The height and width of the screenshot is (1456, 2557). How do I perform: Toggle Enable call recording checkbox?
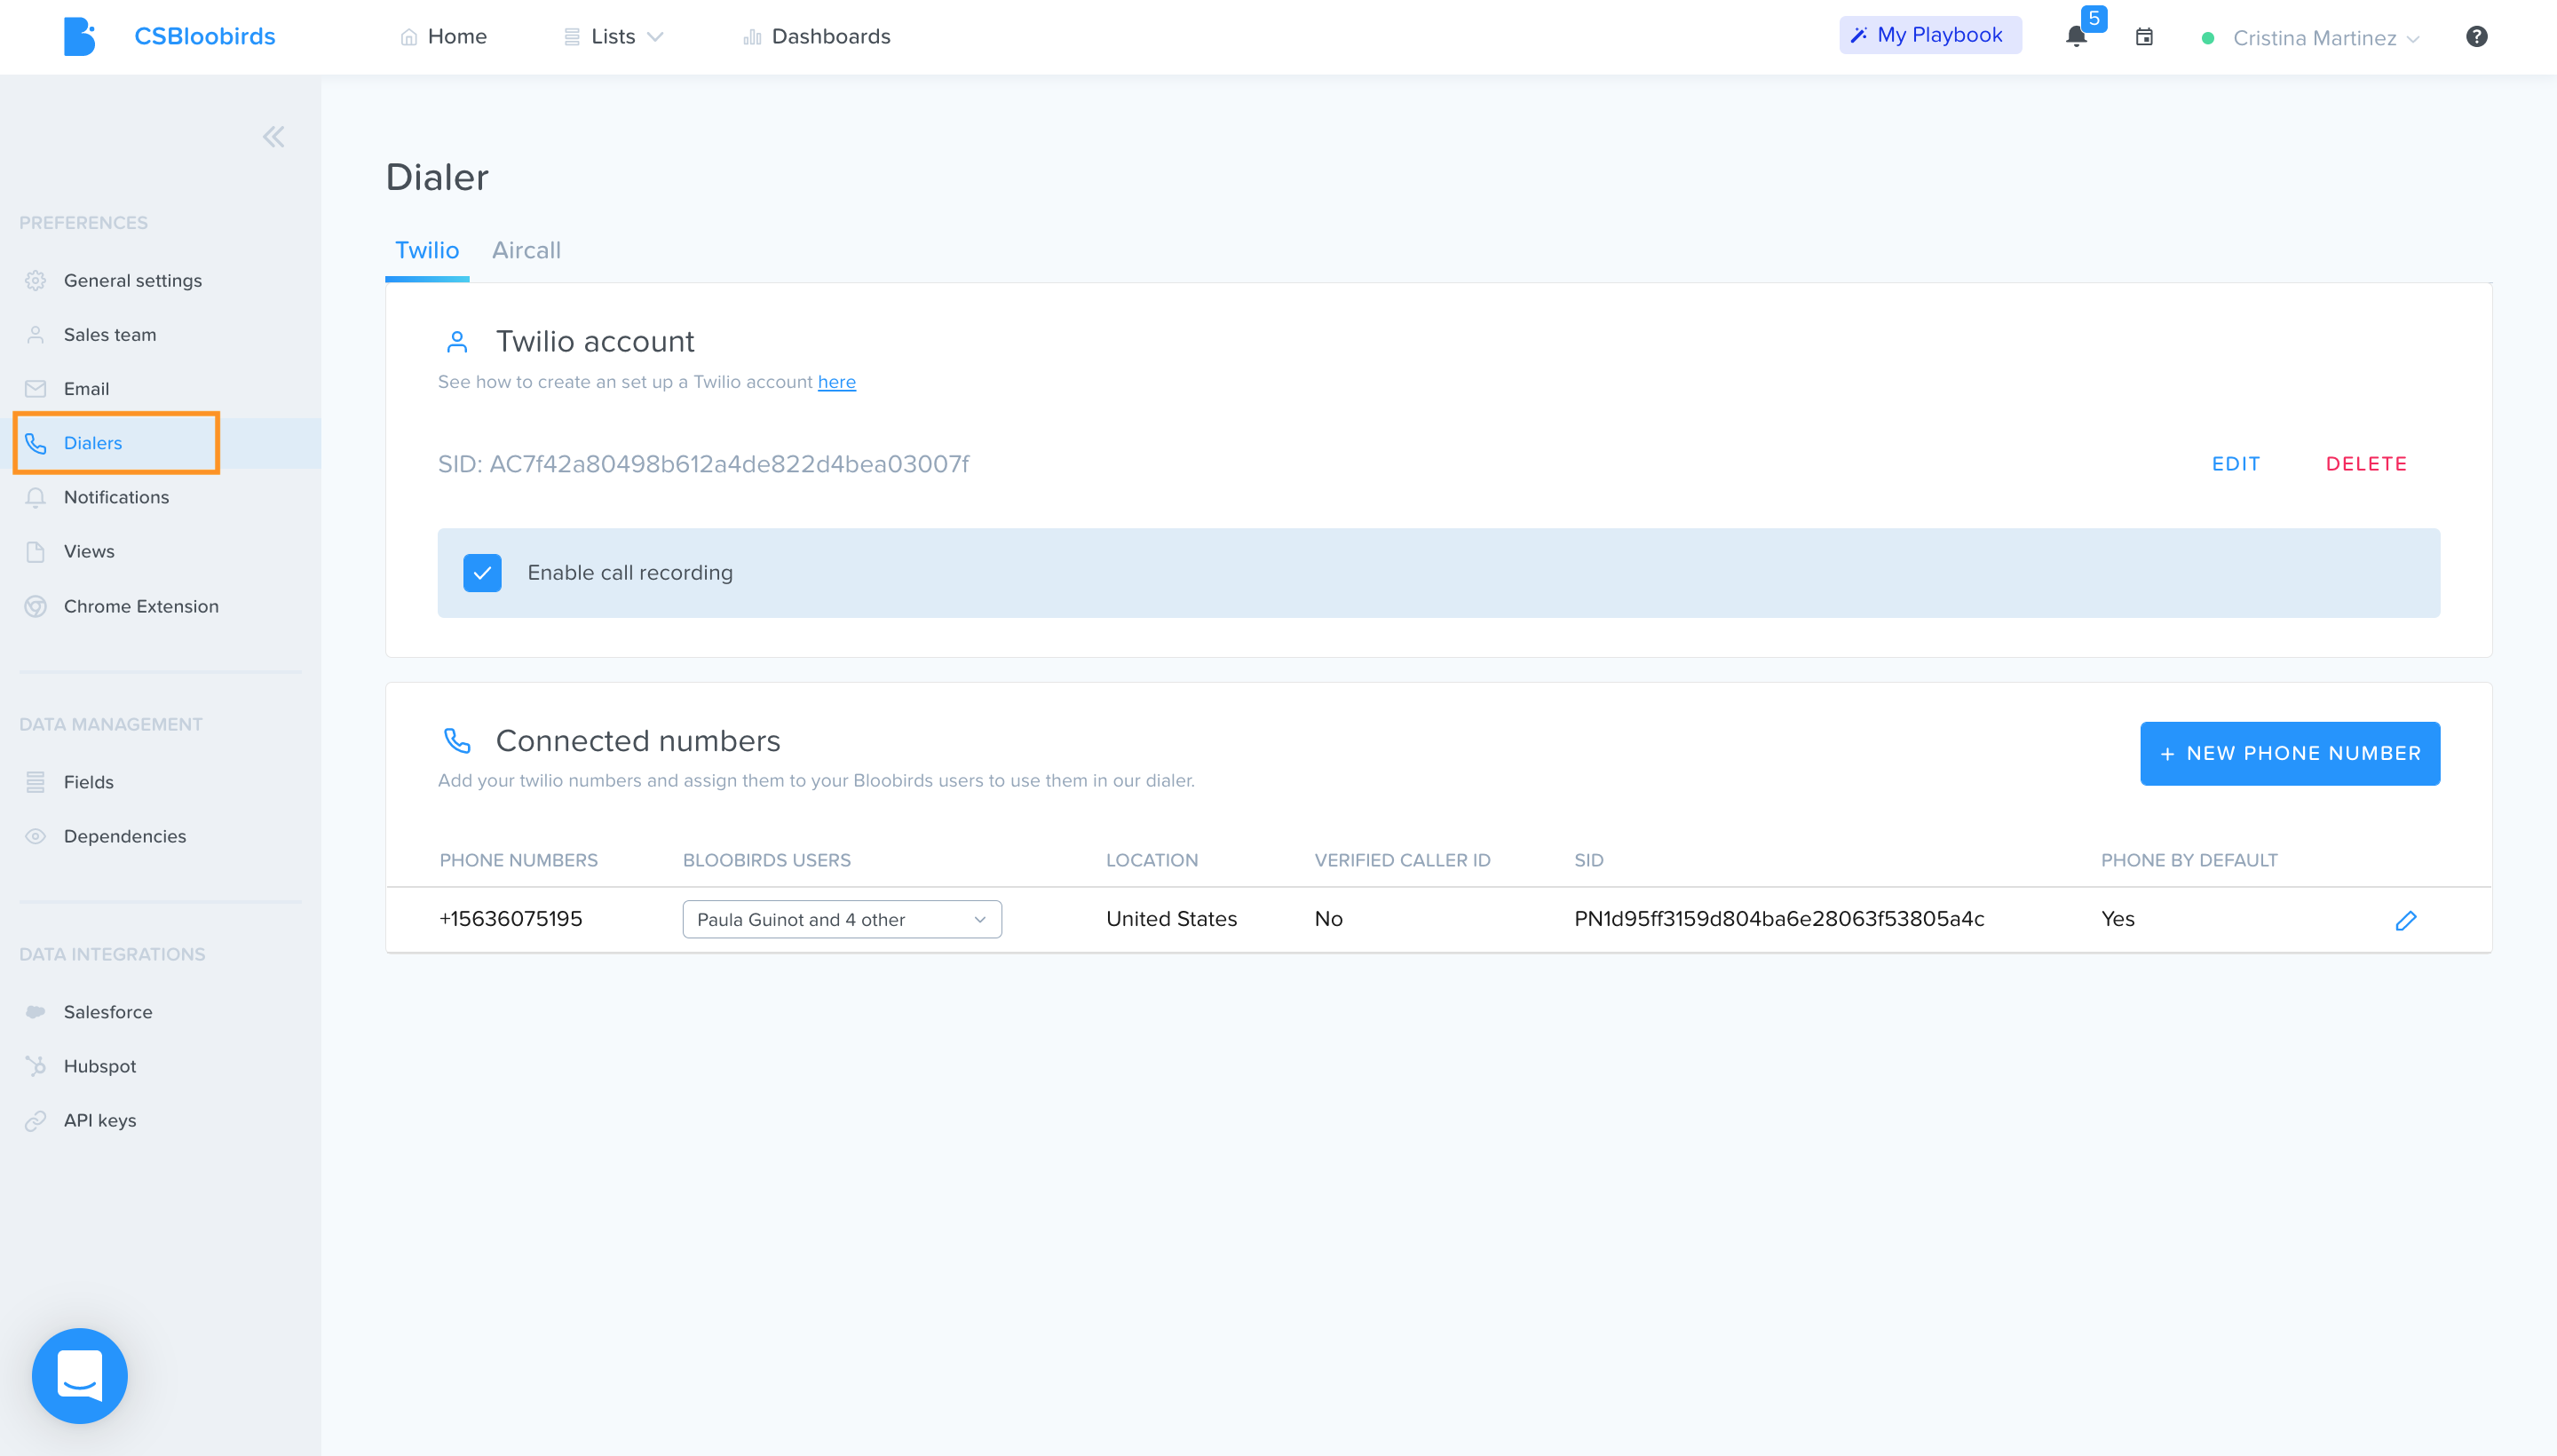click(482, 573)
